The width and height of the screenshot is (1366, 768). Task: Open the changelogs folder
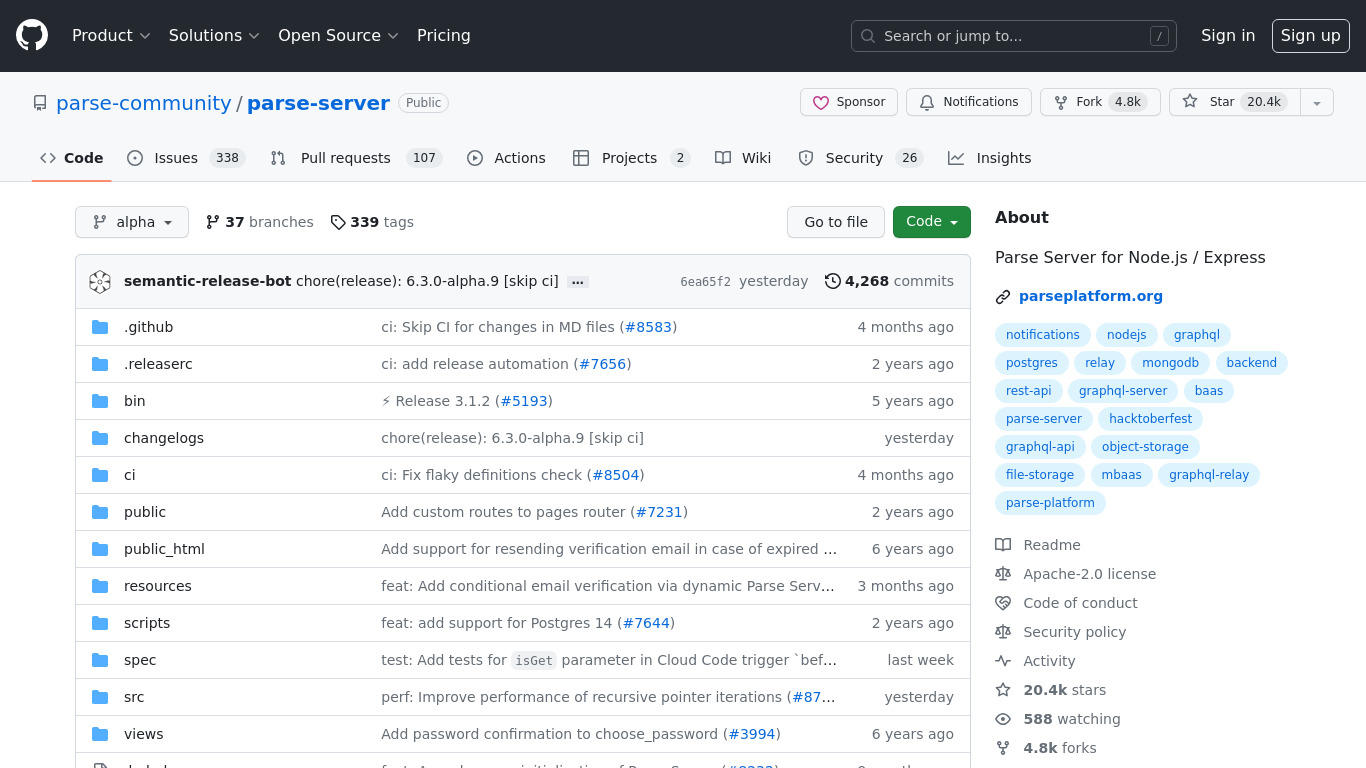164,438
